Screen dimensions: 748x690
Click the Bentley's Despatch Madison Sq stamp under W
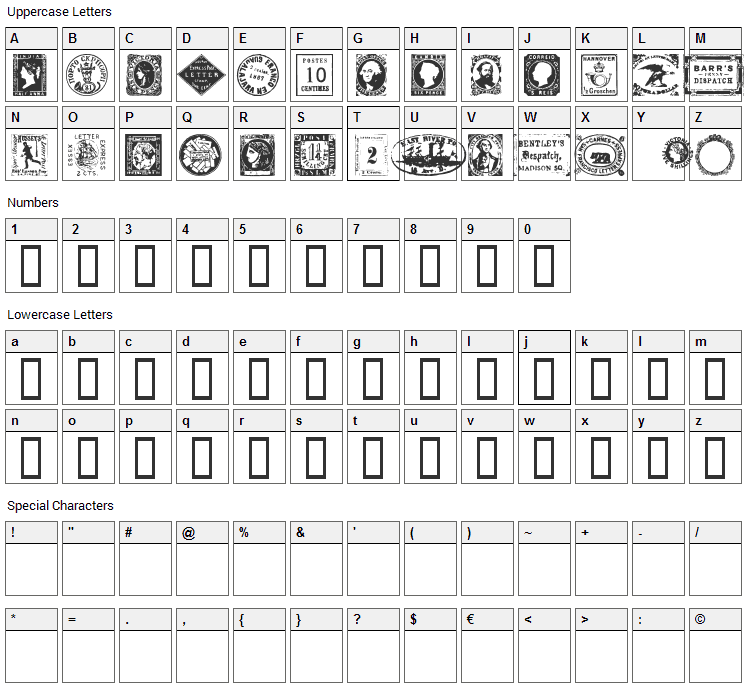[x=542, y=155]
